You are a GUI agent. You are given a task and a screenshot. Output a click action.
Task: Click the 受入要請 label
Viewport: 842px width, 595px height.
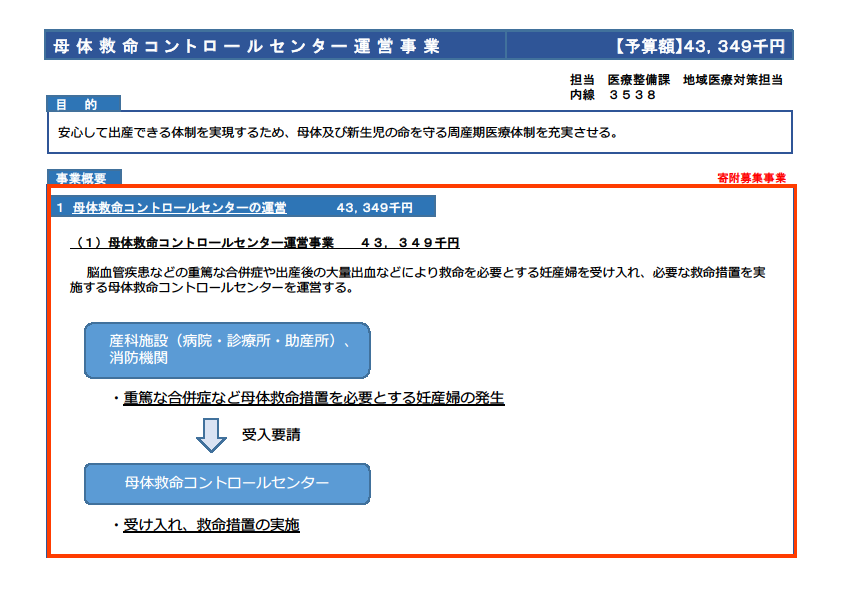click(271, 435)
